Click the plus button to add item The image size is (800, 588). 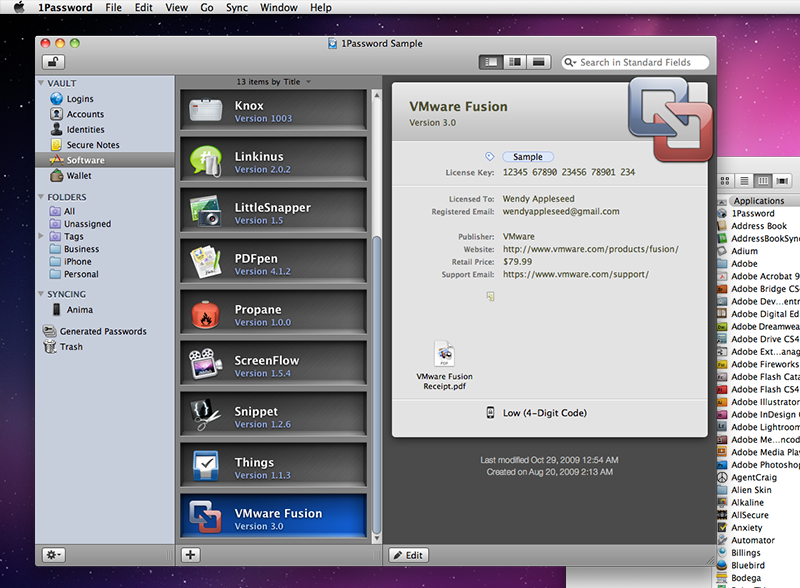point(190,555)
